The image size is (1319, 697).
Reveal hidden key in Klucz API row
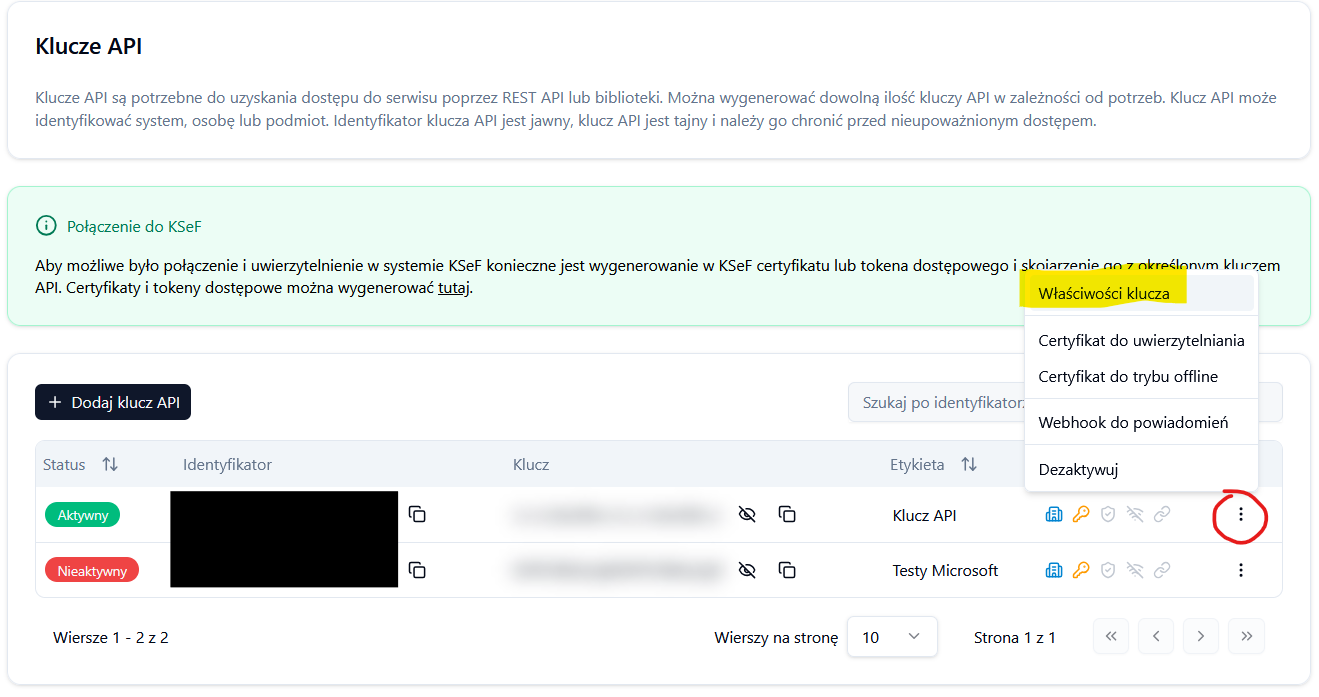746,514
